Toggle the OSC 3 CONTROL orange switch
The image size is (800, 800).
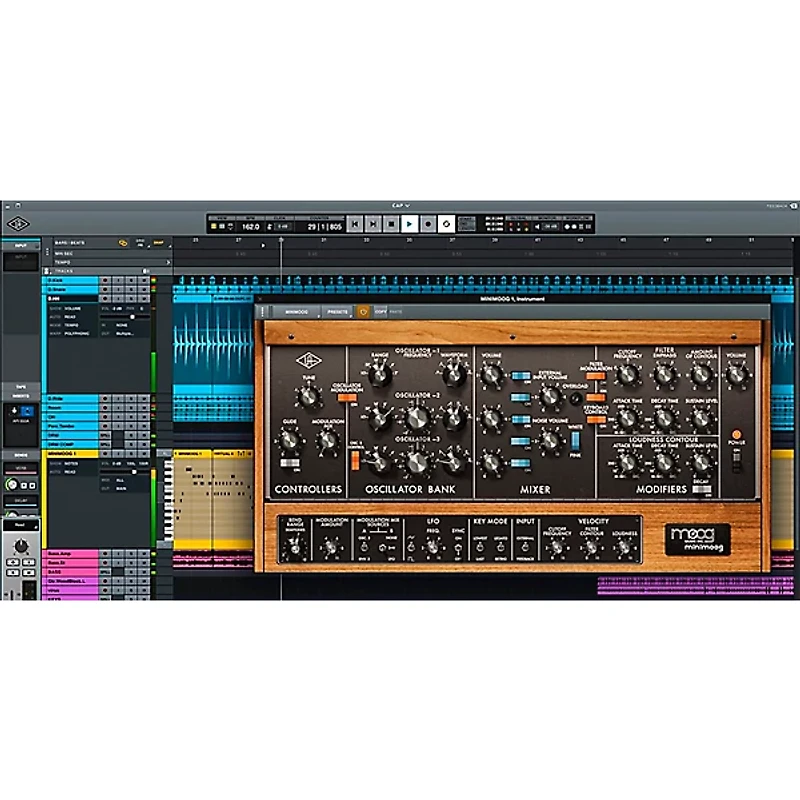[x=355, y=460]
